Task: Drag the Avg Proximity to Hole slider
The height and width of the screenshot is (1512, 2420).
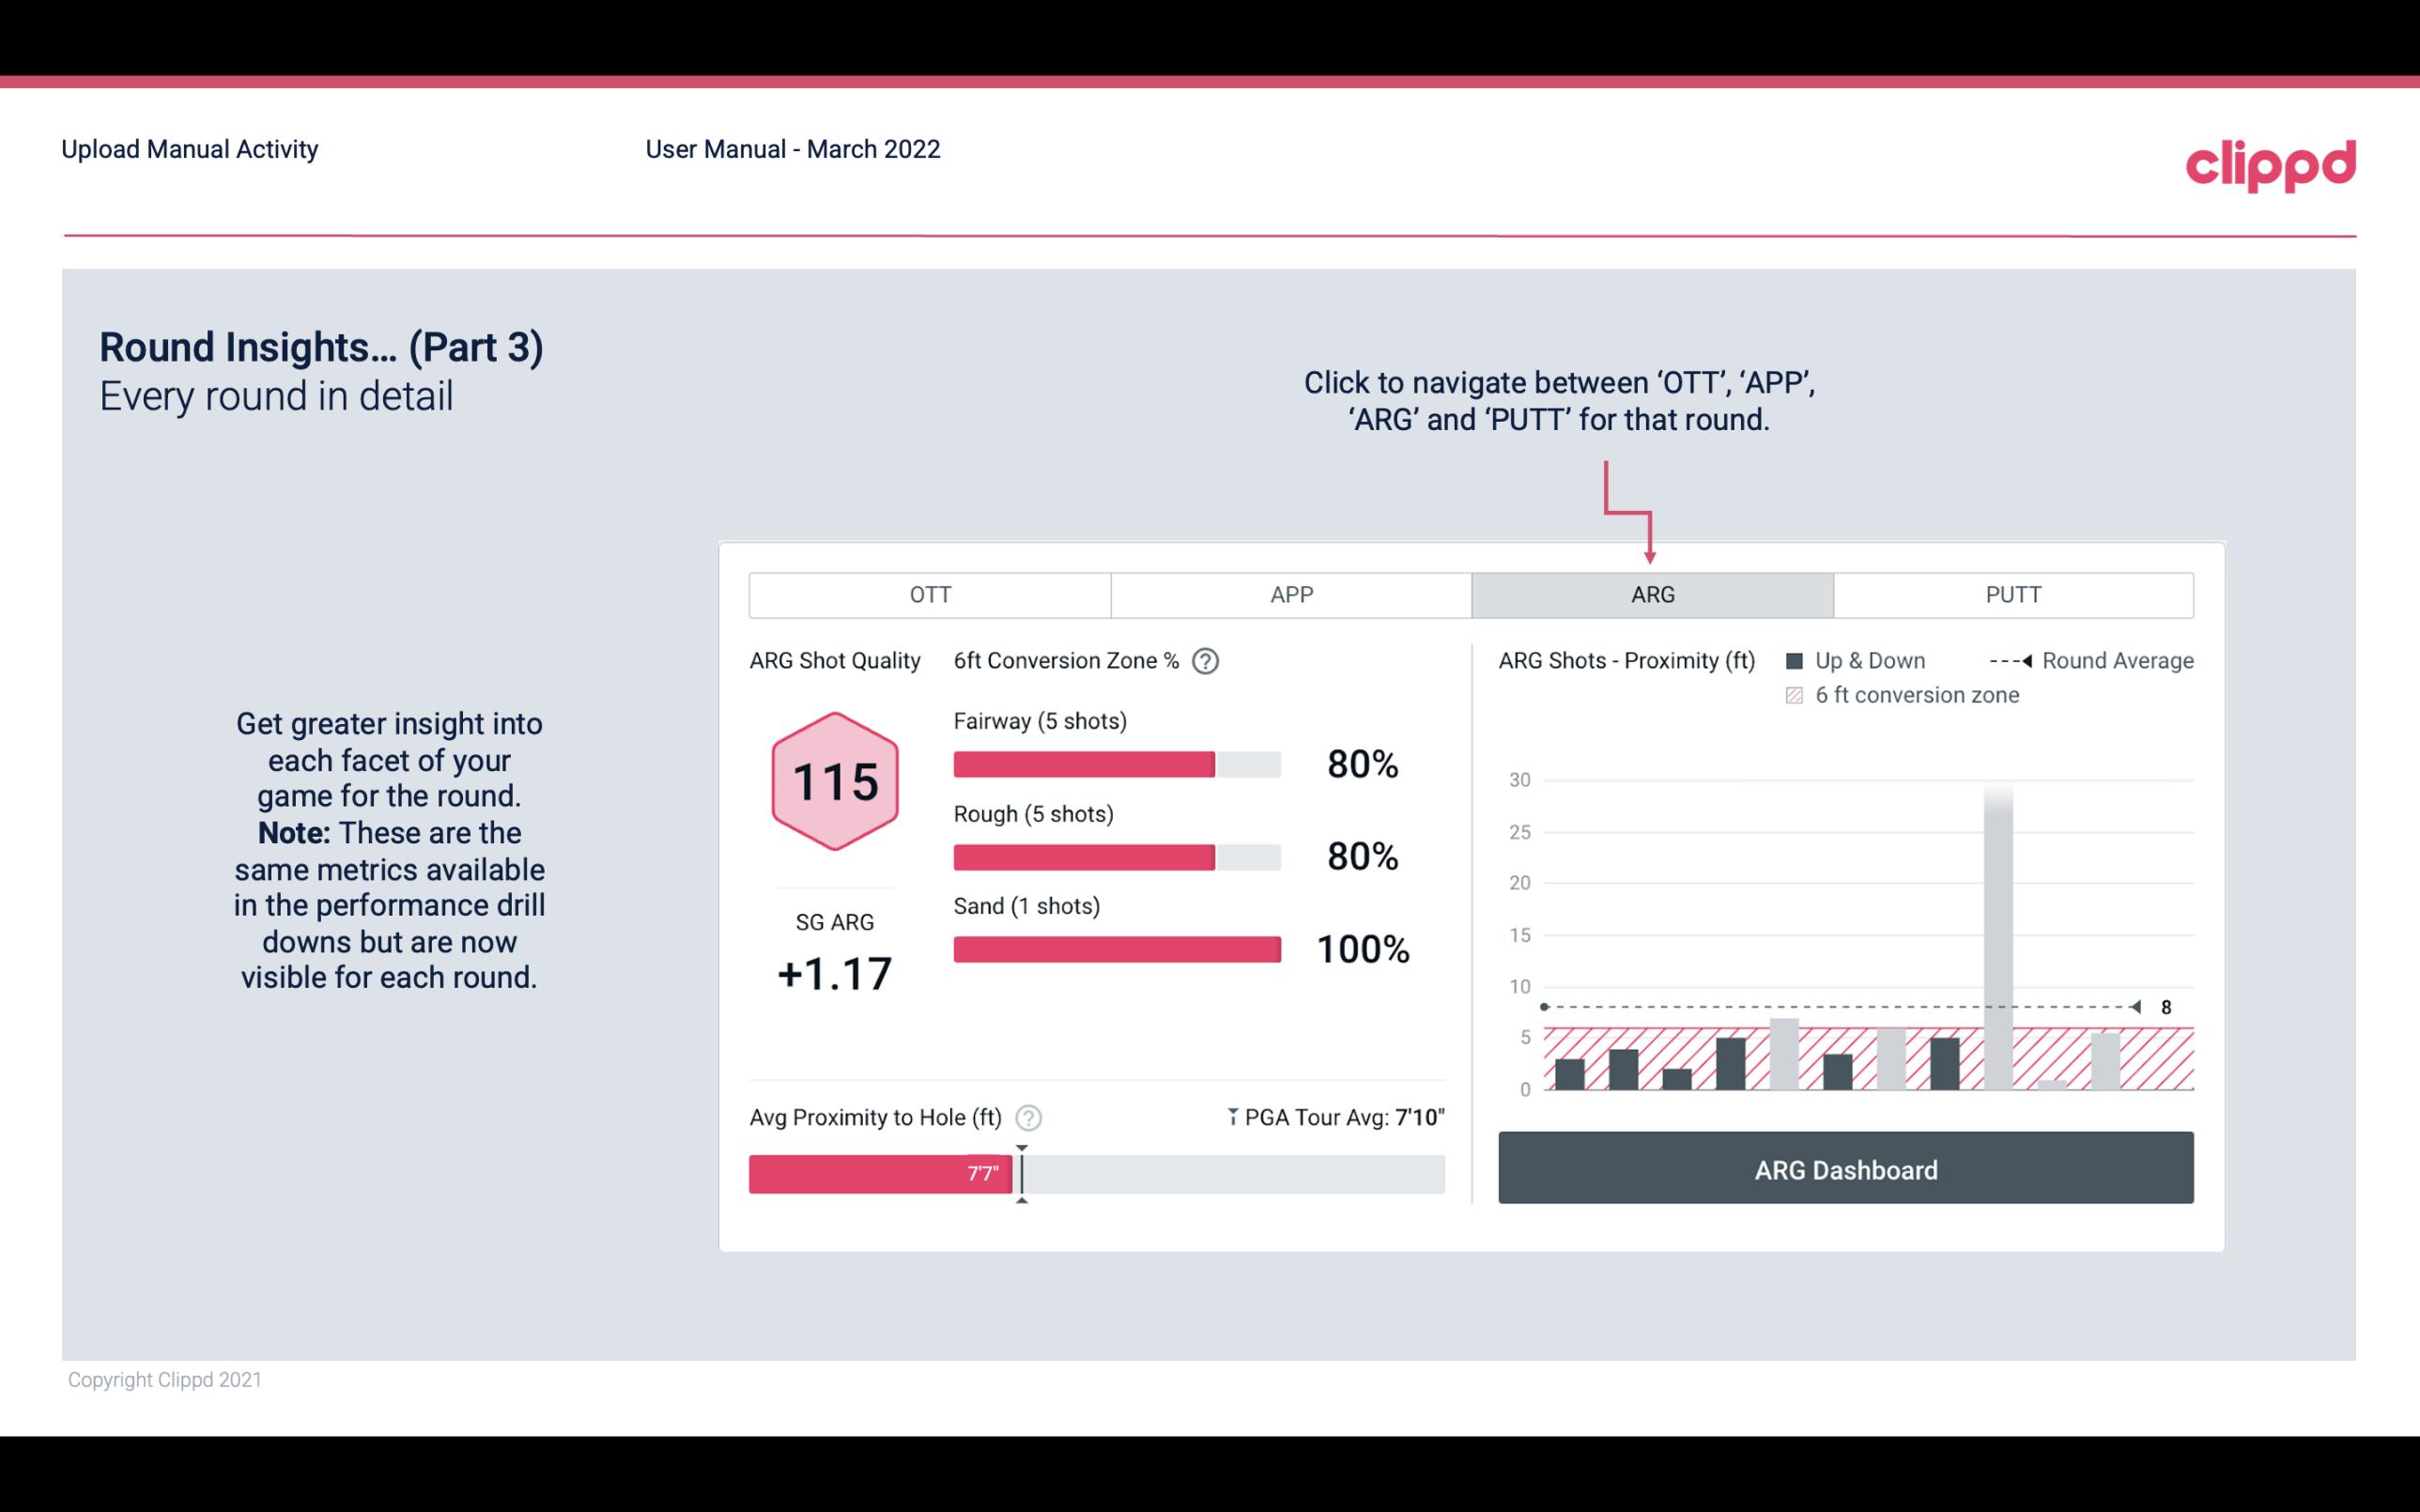Action: pyautogui.click(x=1019, y=1170)
